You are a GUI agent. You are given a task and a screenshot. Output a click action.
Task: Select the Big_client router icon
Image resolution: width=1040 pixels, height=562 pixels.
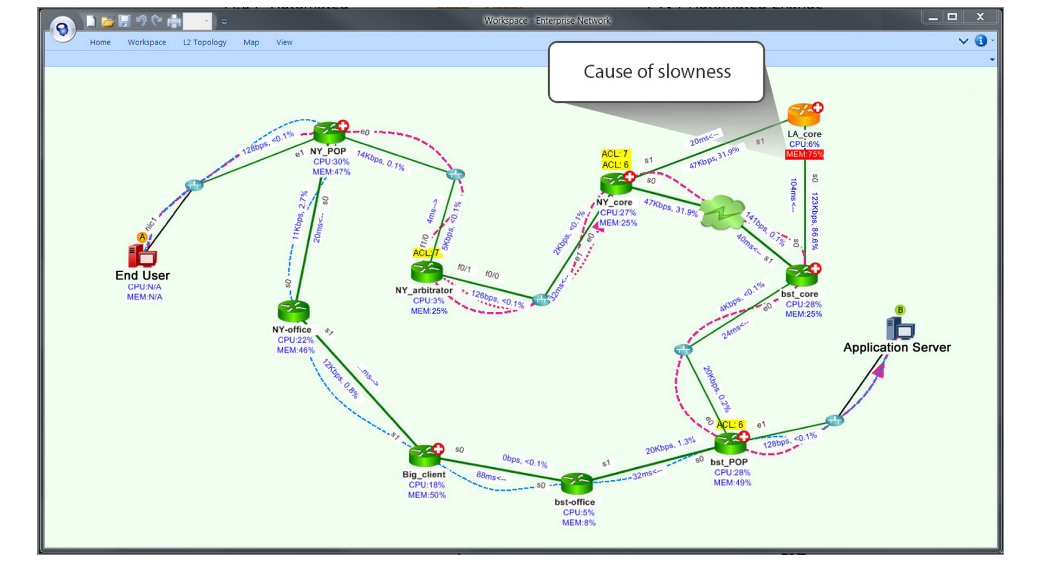(424, 456)
